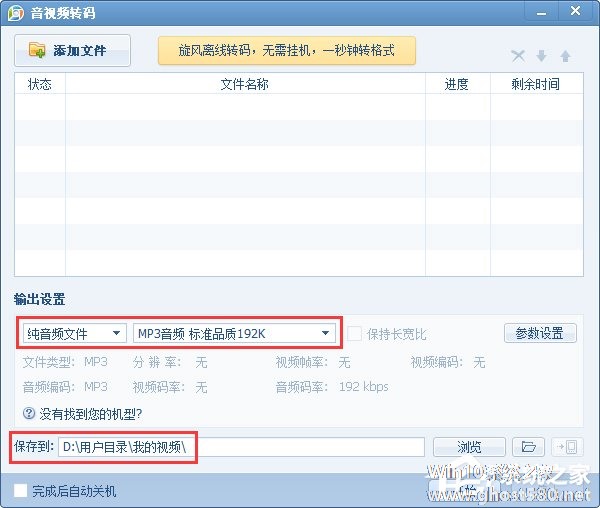Click the yellow 旋风离线转码 banner
This screenshot has height=508, width=600.
click(x=287, y=50)
